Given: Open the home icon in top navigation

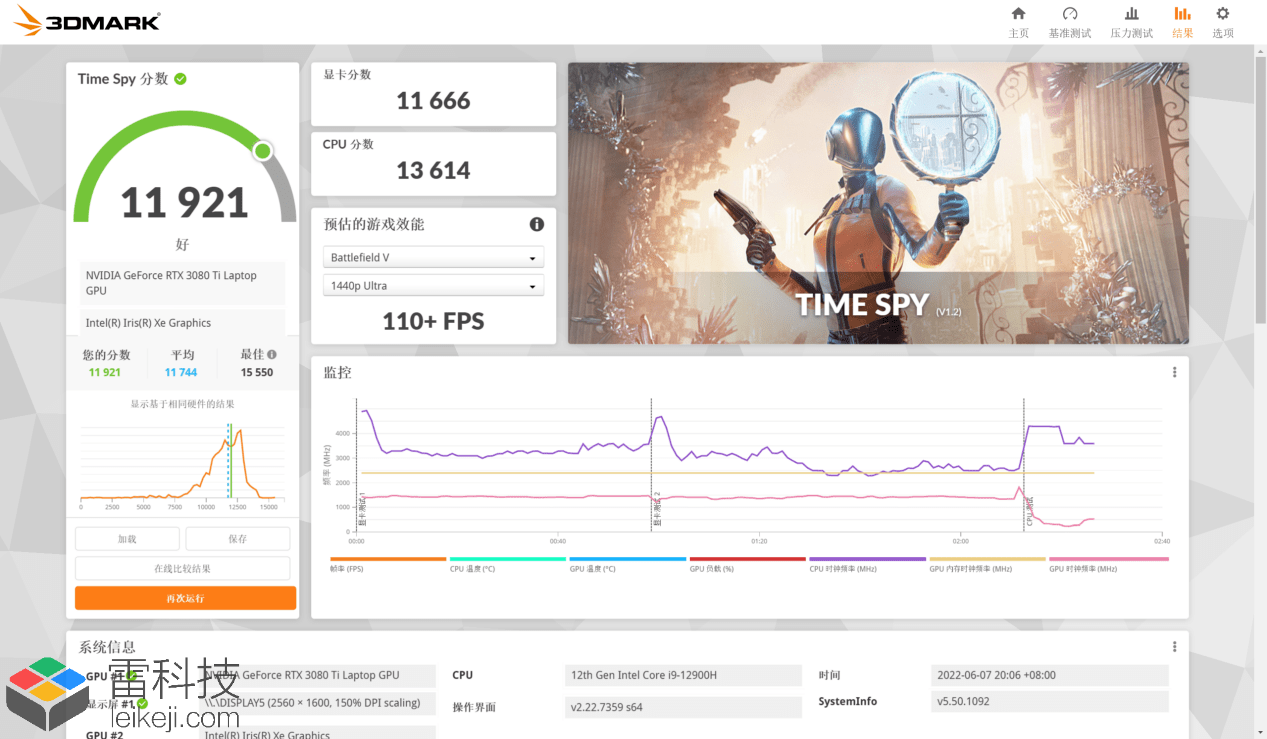Looking at the screenshot, I should point(1018,14).
